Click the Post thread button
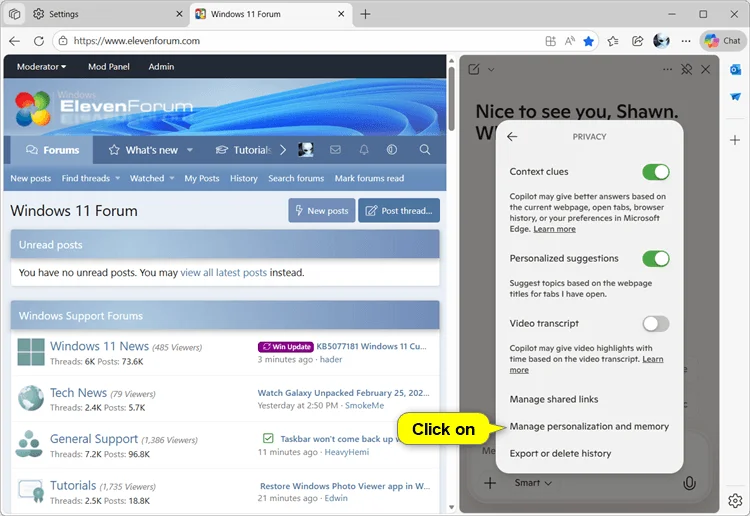 [x=399, y=210]
